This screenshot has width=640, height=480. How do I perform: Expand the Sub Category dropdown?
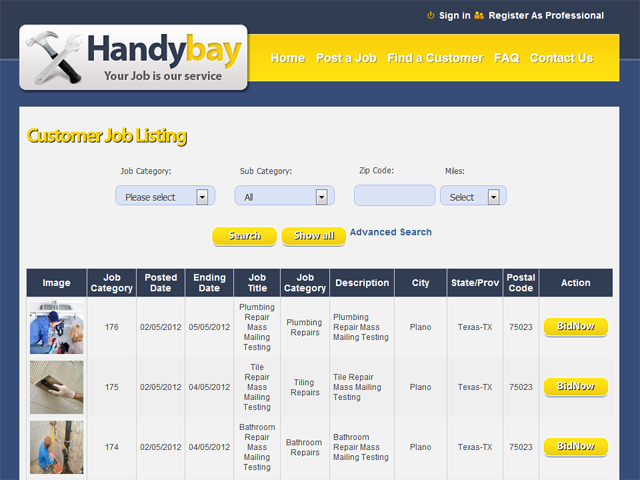click(284, 196)
